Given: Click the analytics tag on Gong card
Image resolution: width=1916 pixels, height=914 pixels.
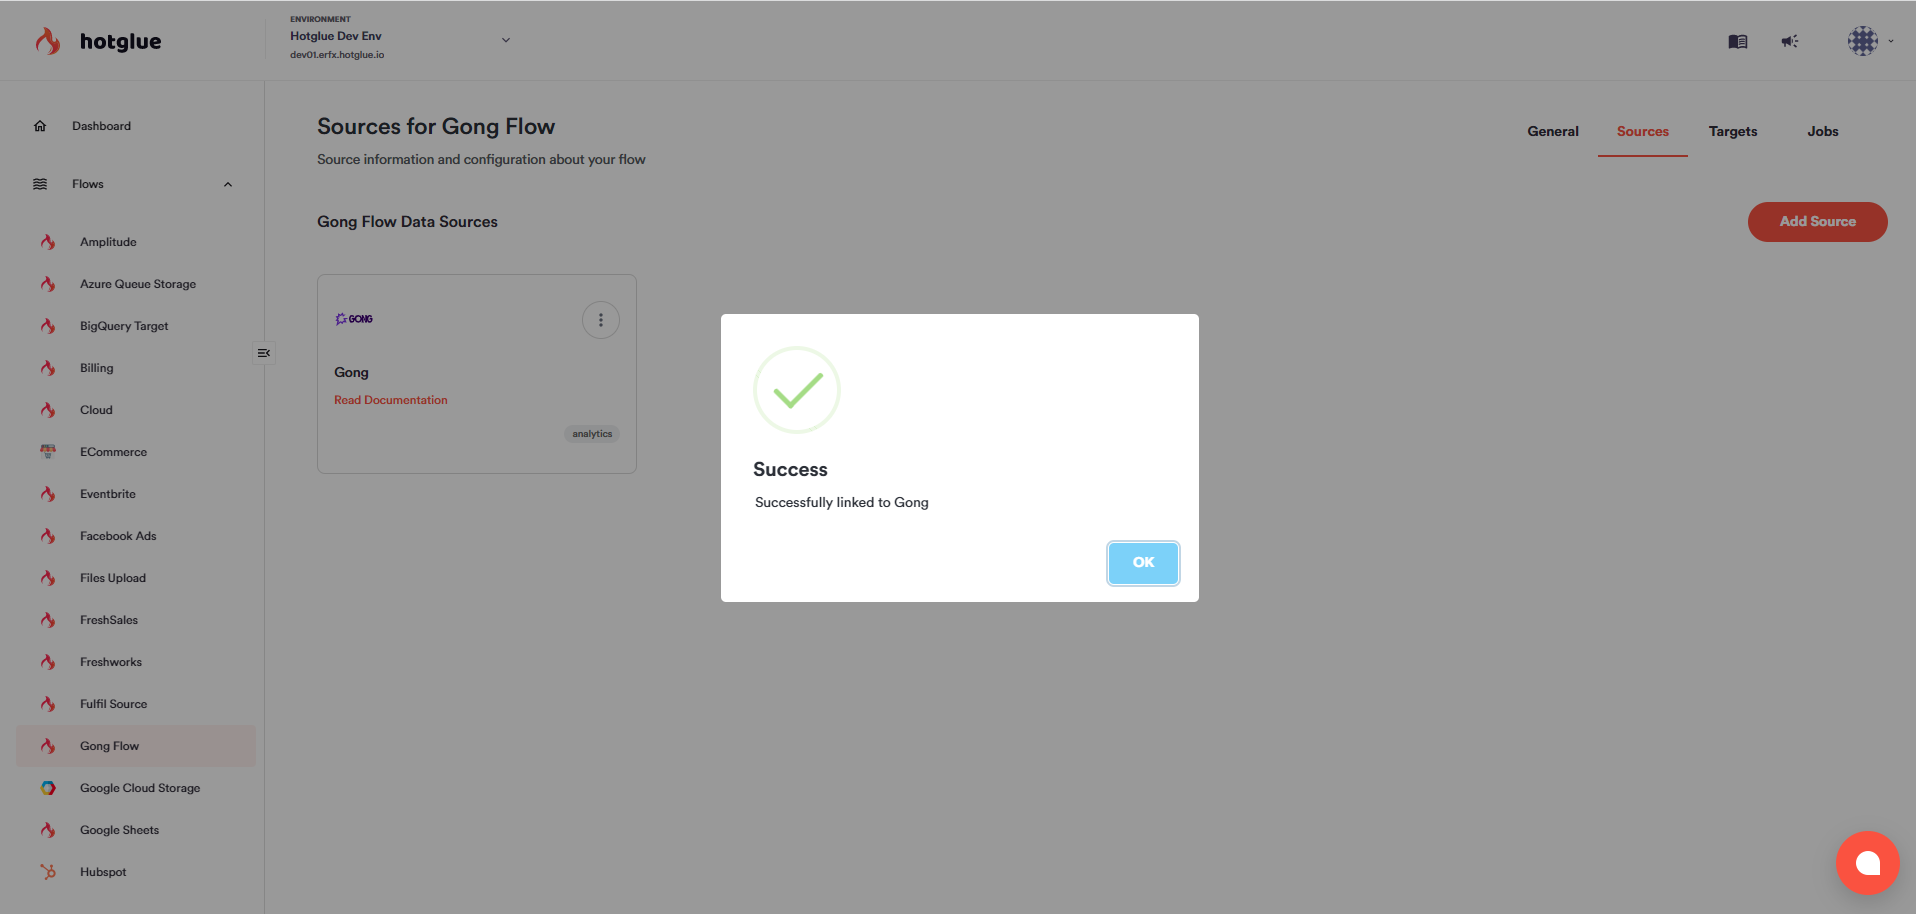Looking at the screenshot, I should 592,434.
